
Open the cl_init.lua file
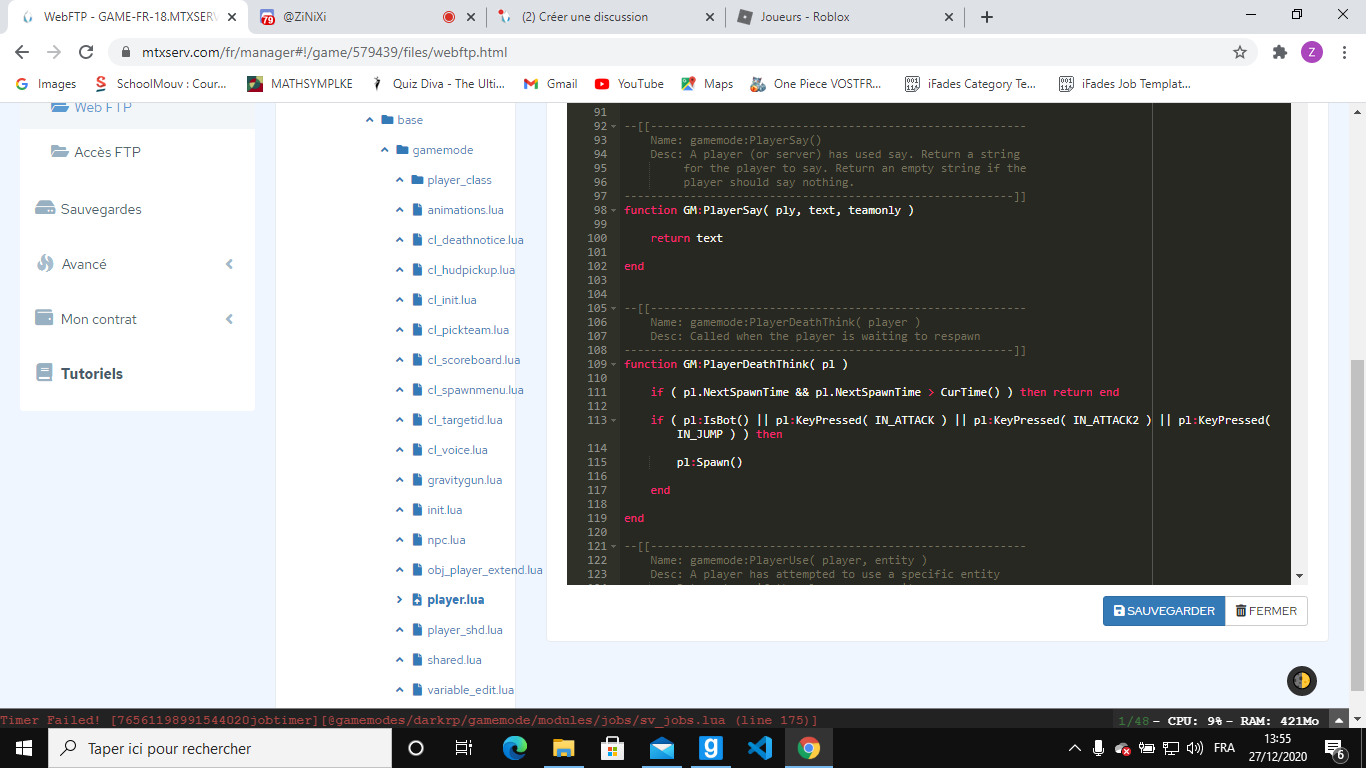[452, 300]
